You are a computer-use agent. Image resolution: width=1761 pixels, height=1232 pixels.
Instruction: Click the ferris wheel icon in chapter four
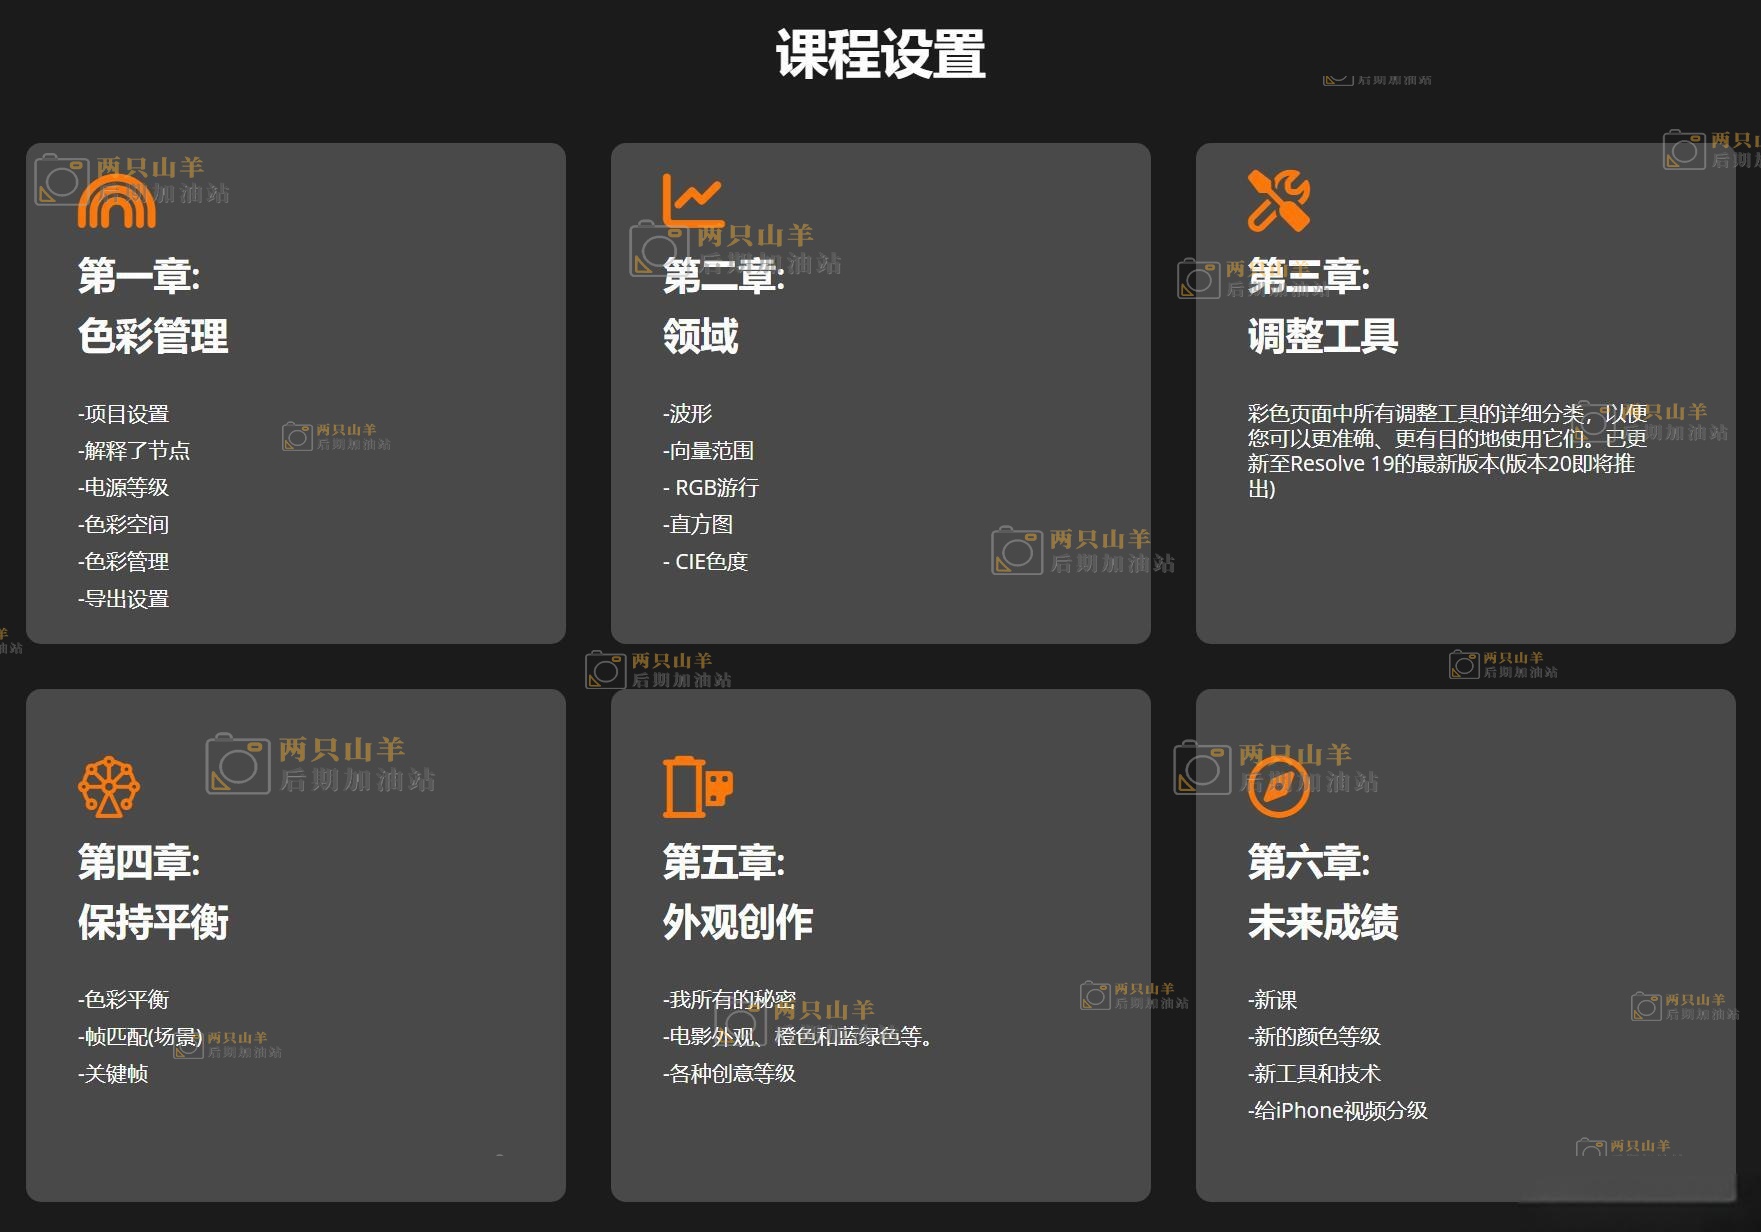click(109, 786)
